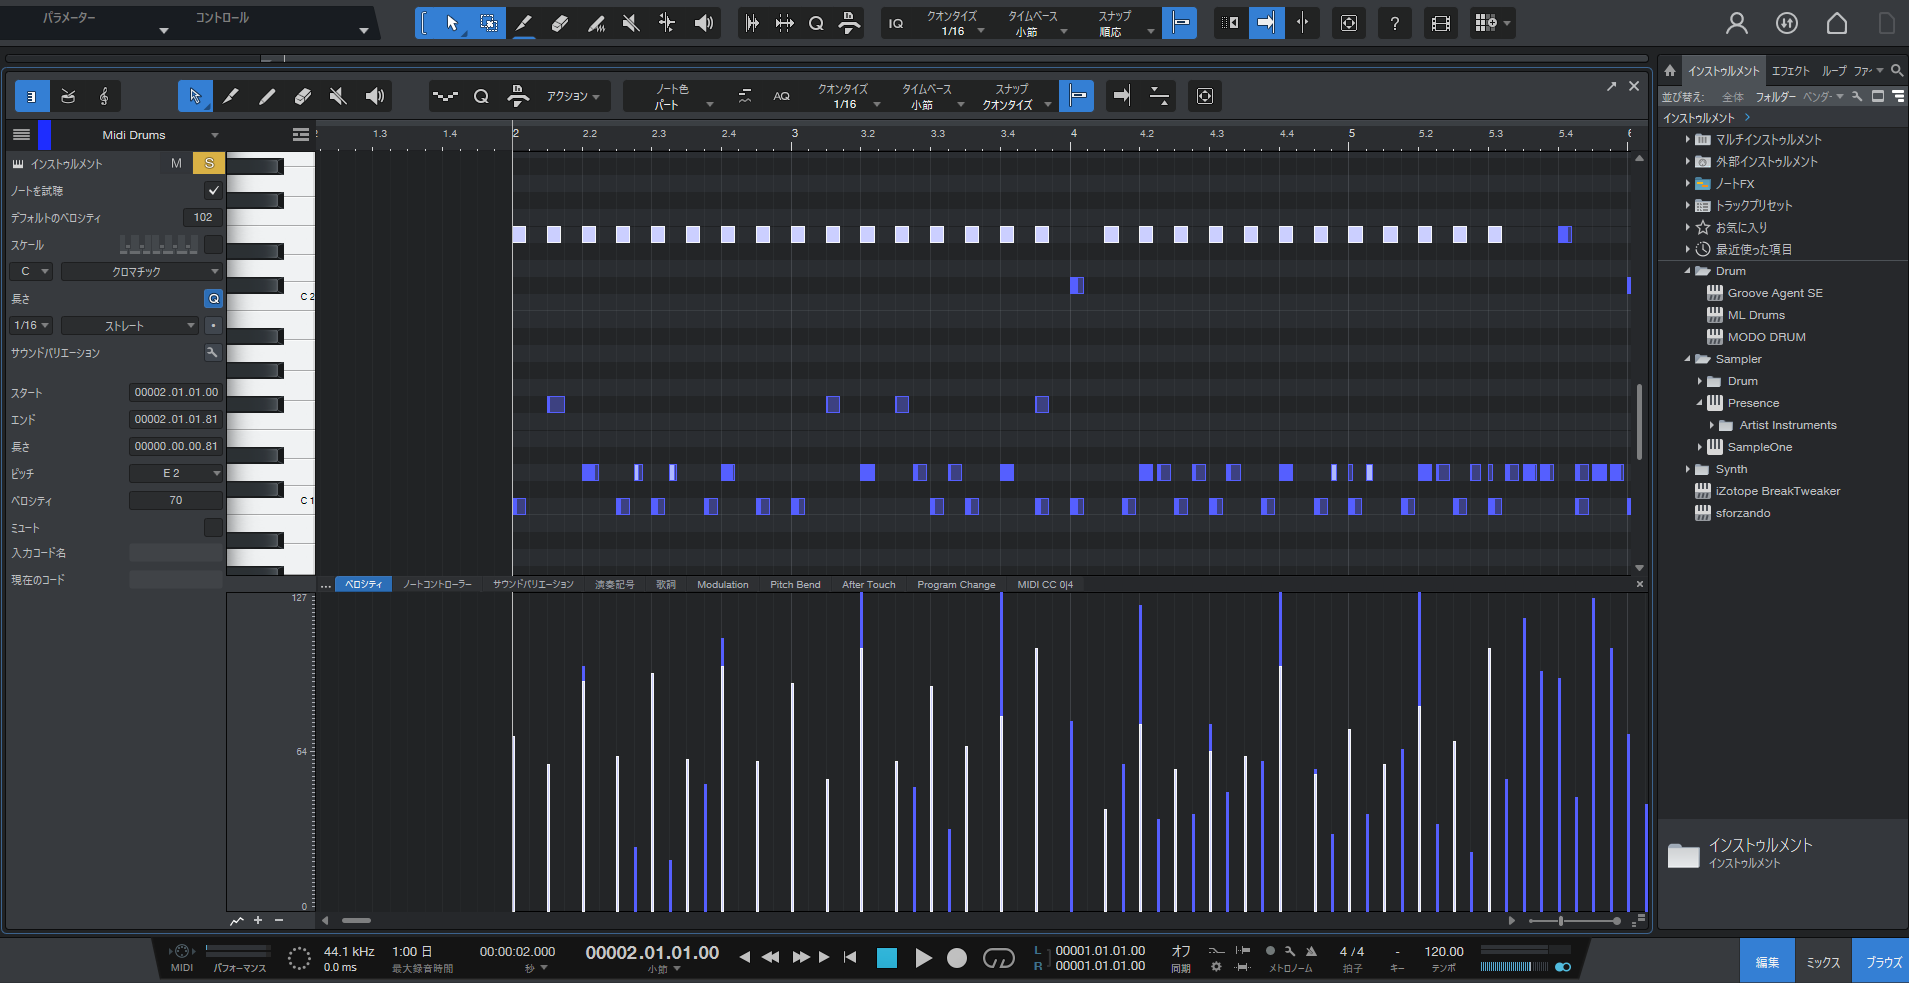Click the velocity value field showing 70
The width and height of the screenshot is (1909, 983).
click(176, 500)
